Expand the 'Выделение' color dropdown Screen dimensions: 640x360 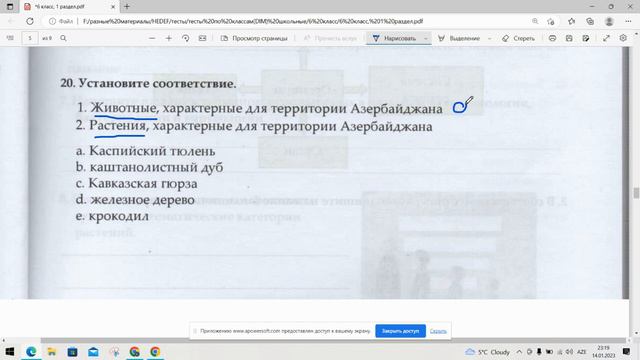coord(489,38)
